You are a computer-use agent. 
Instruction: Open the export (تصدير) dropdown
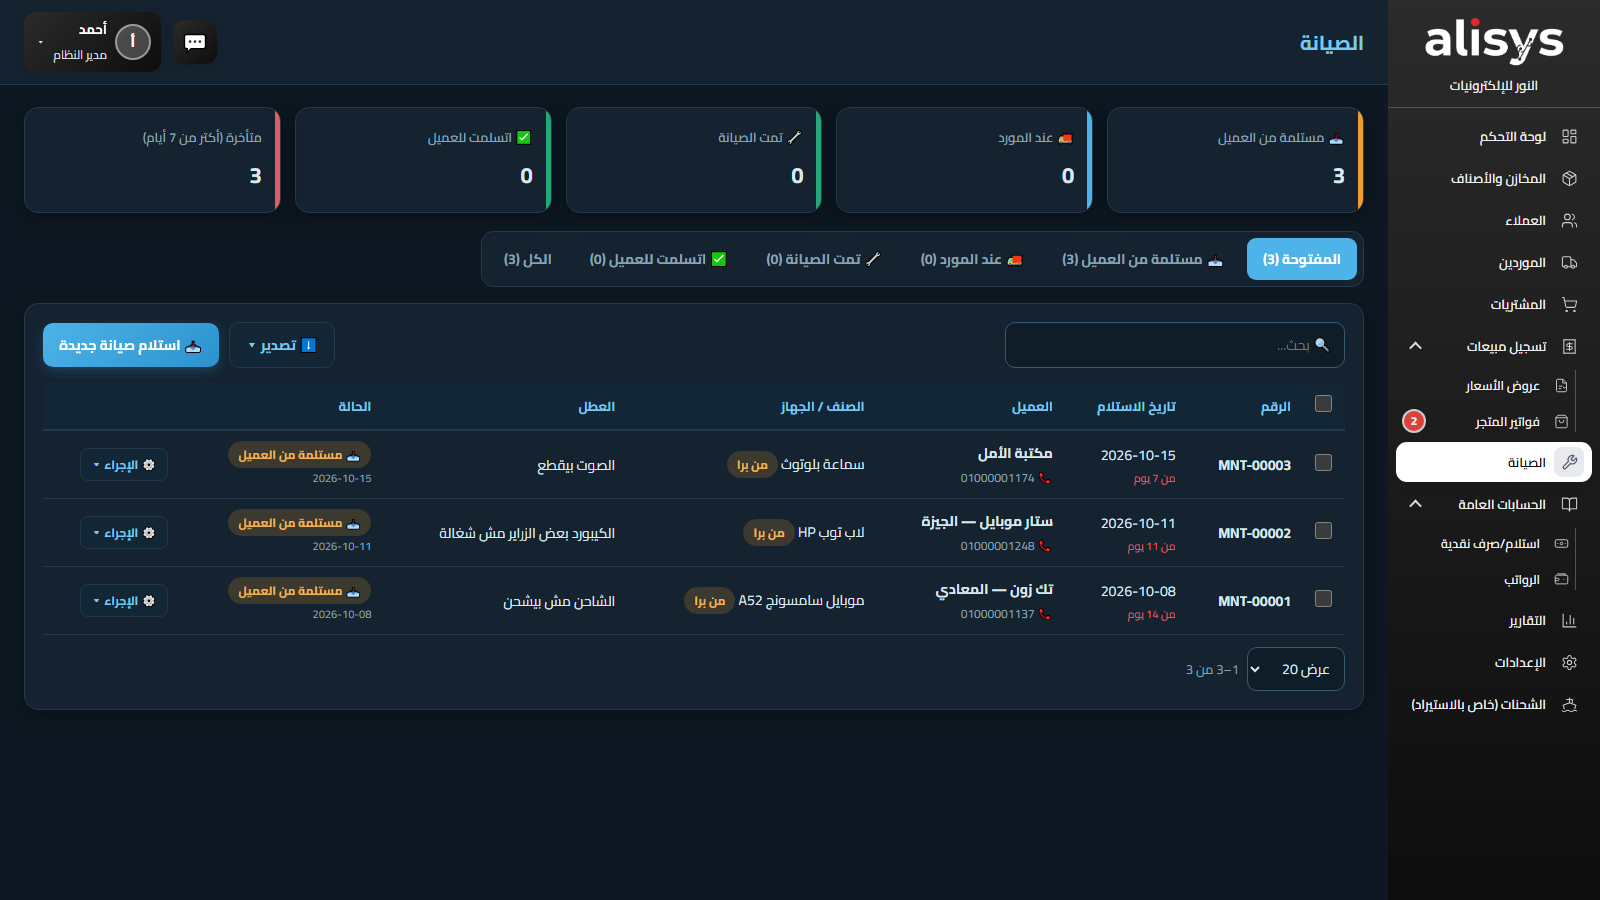point(282,345)
